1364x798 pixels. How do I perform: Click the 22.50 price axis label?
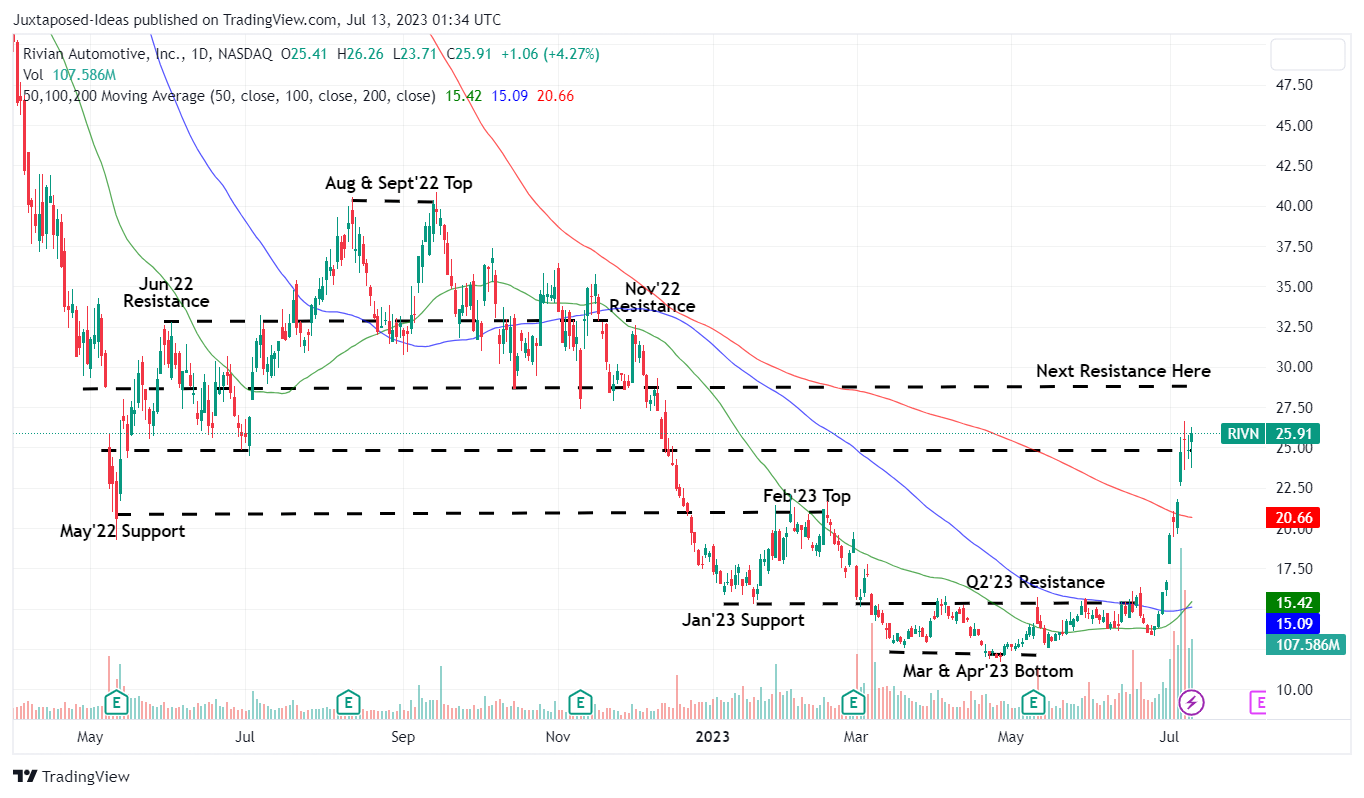click(x=1293, y=488)
